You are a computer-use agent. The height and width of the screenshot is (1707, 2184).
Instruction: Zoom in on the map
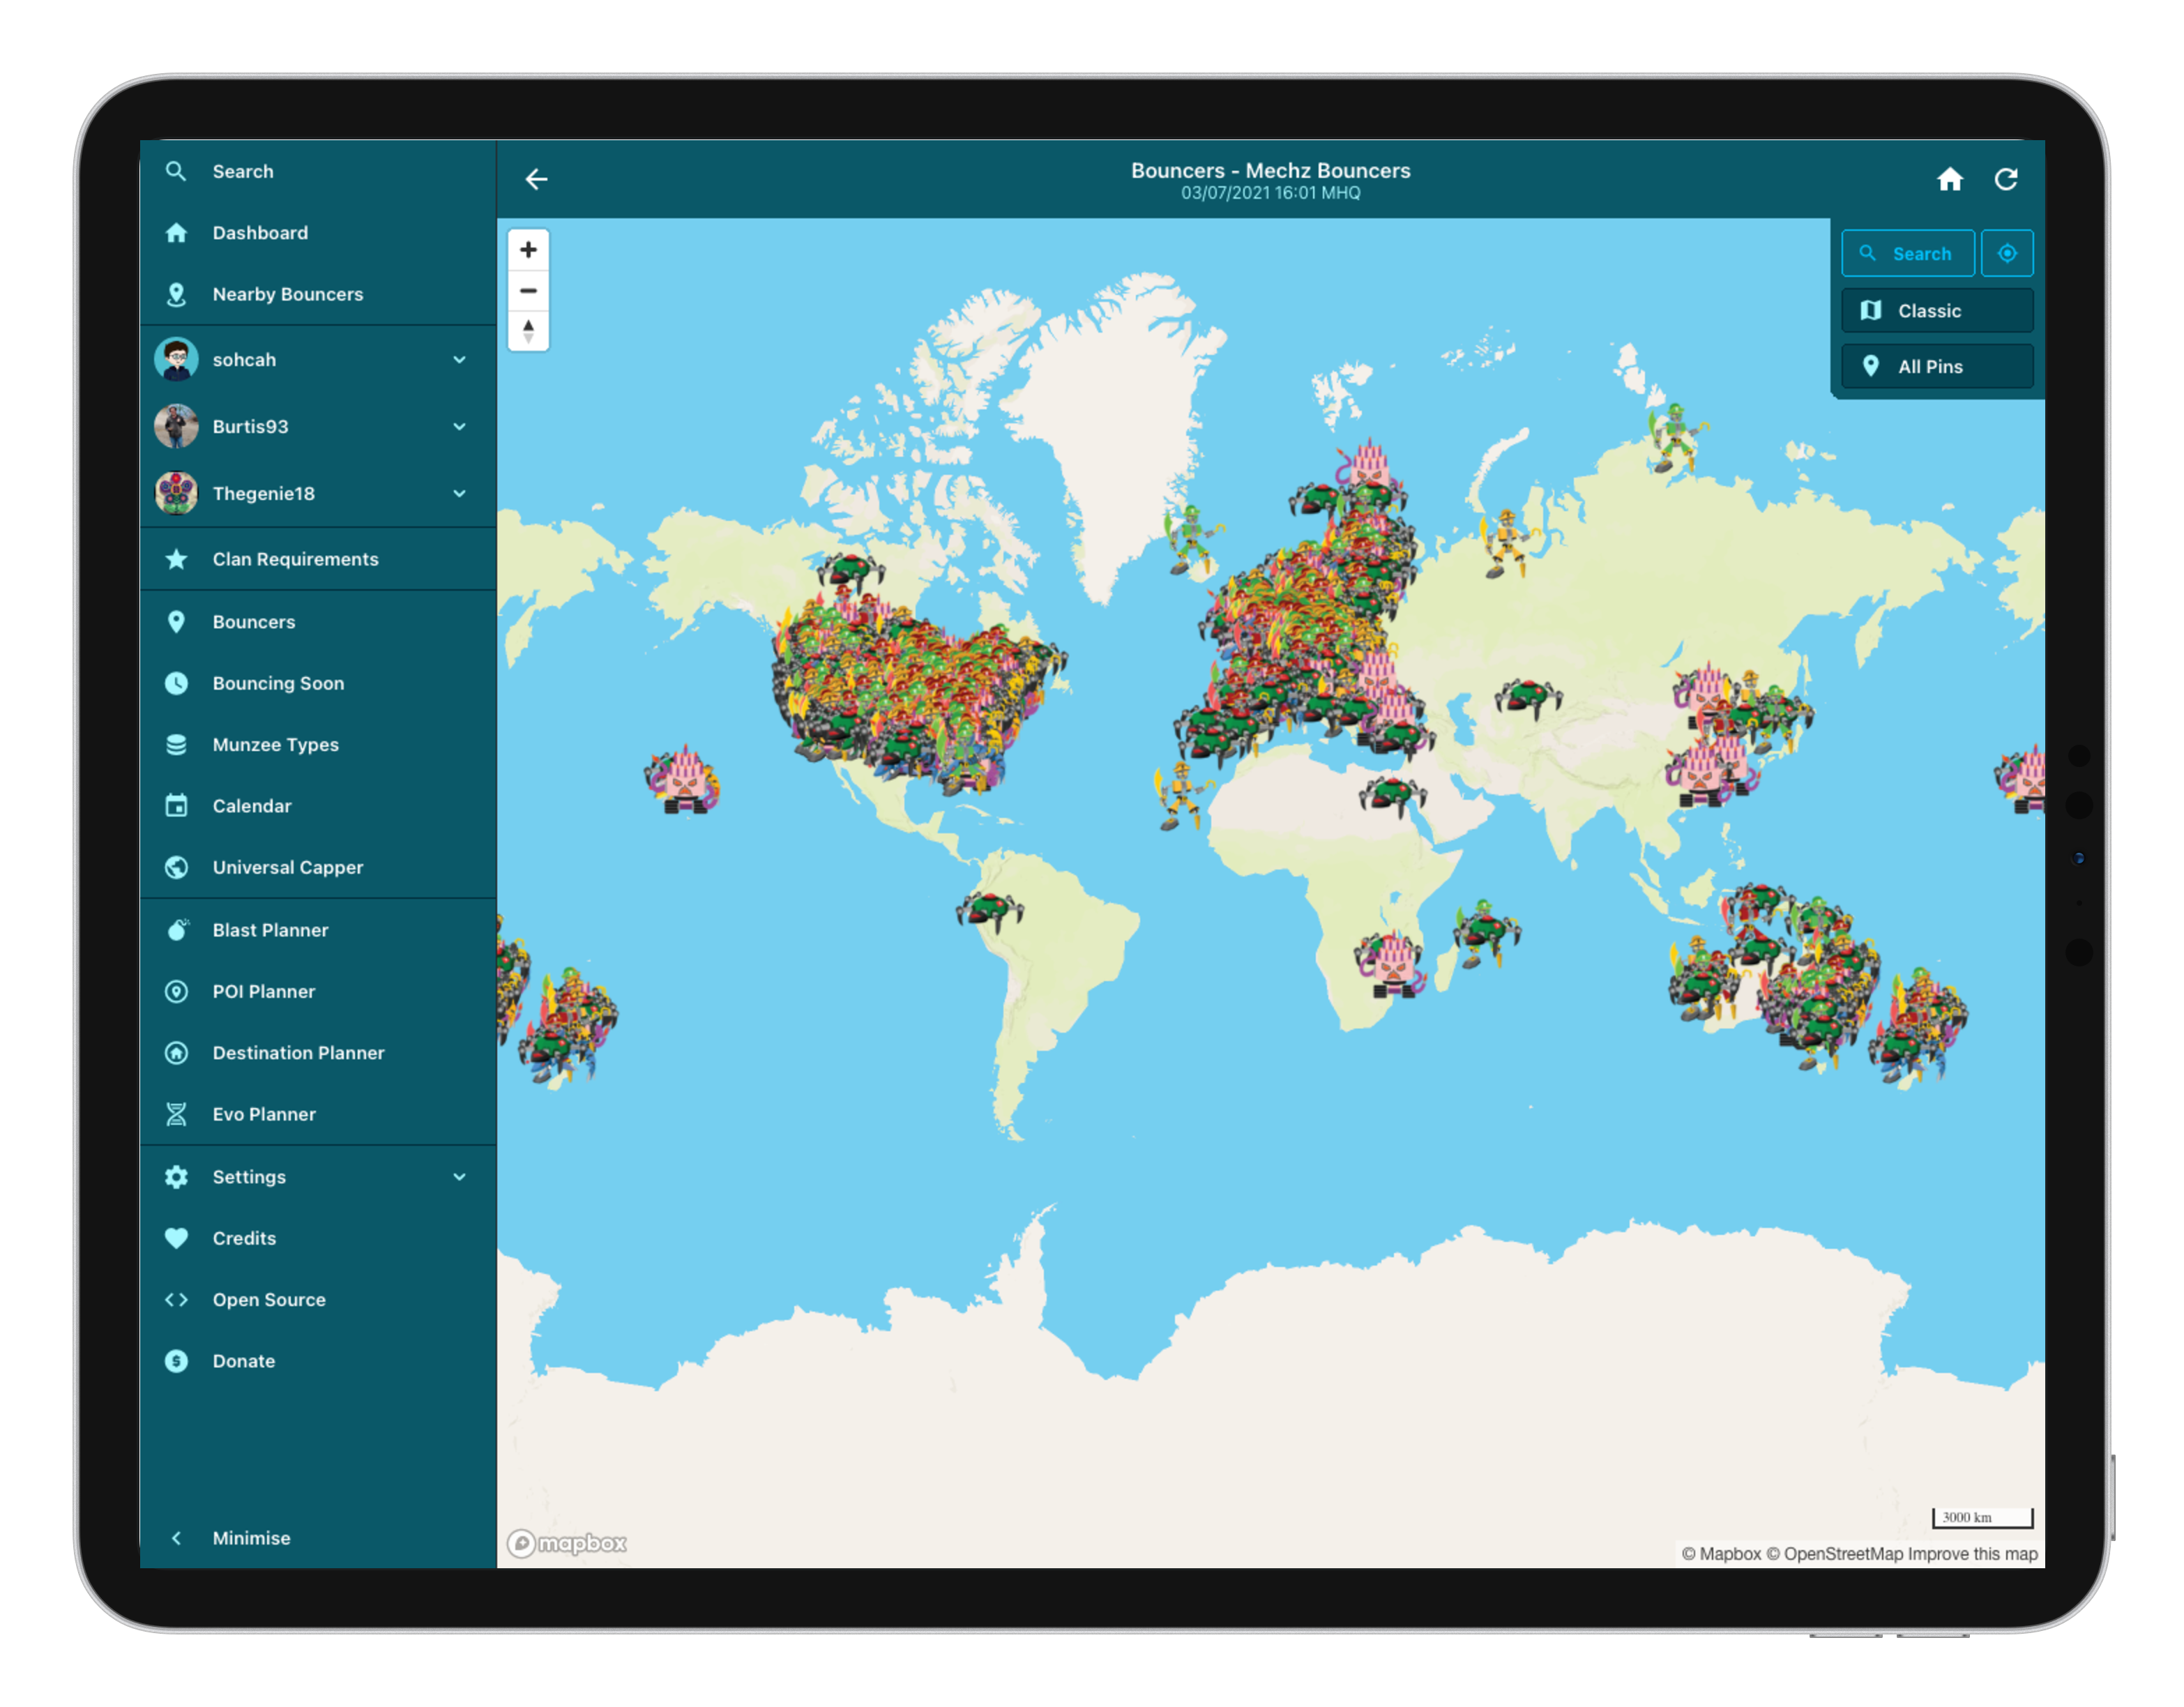[528, 250]
